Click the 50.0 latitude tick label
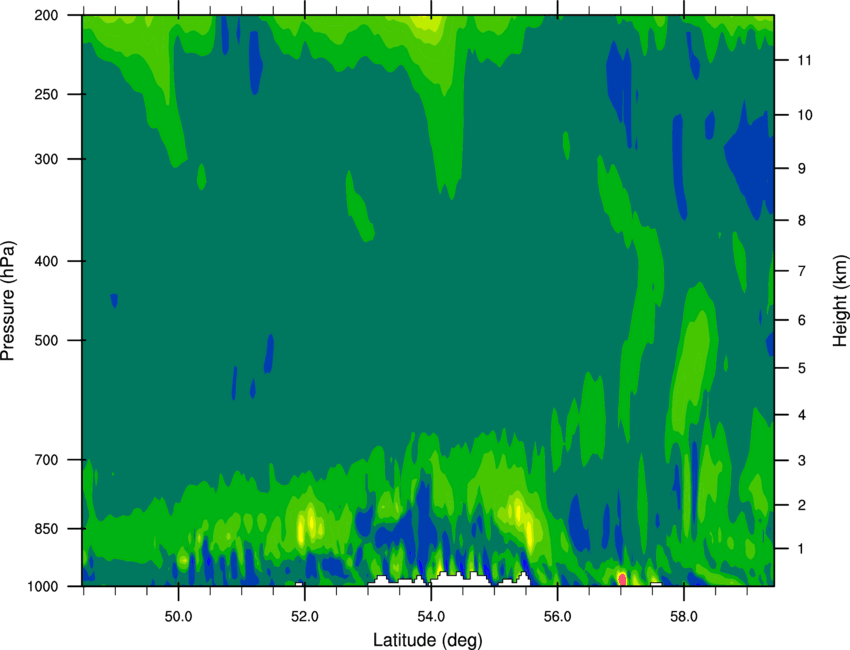Screen dimensions: 850x650 (x=178, y=617)
